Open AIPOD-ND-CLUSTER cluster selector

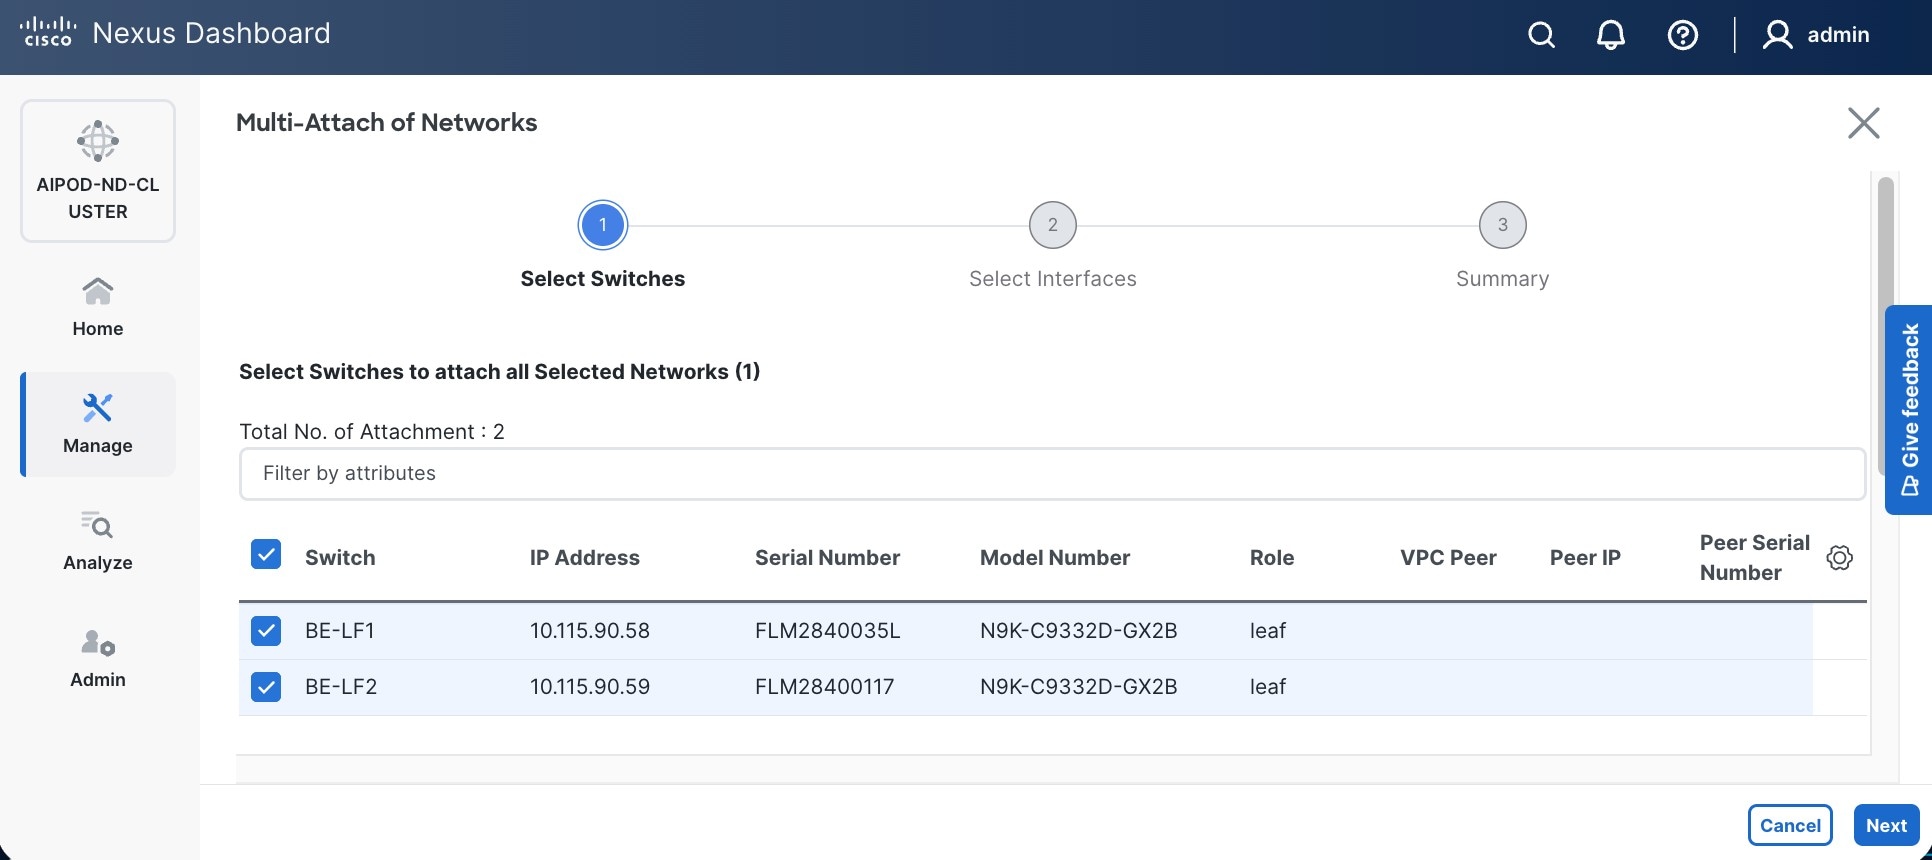point(98,171)
